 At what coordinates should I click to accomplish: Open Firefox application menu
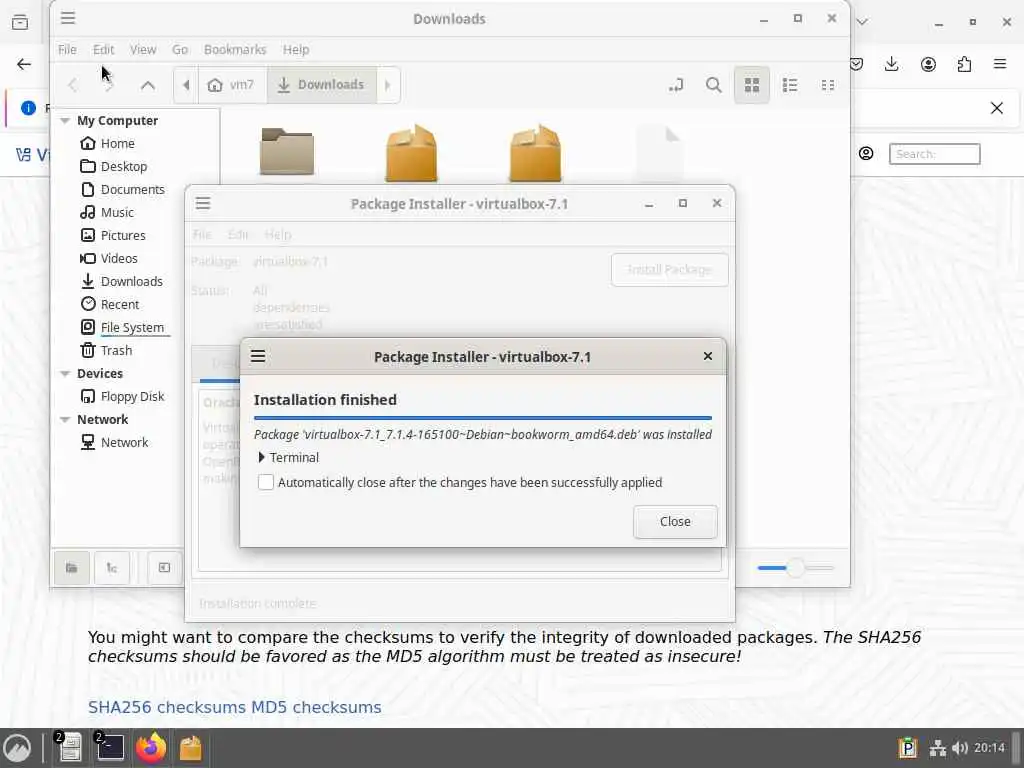tap(1000, 64)
